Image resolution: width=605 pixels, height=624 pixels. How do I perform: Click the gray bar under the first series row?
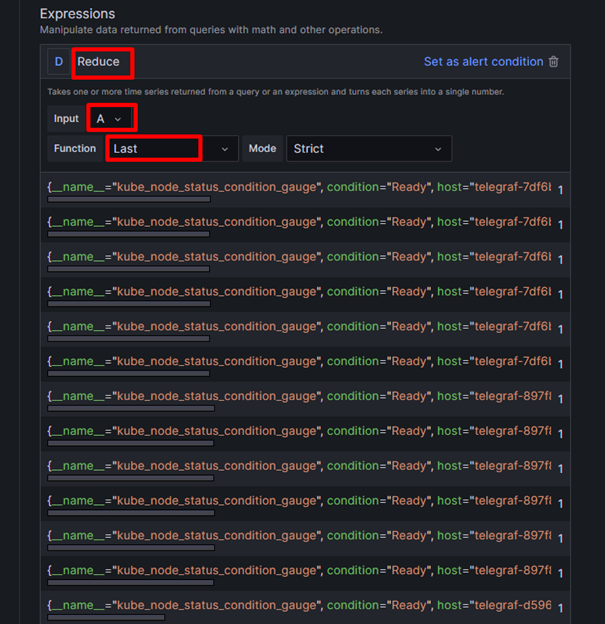[x=128, y=200]
